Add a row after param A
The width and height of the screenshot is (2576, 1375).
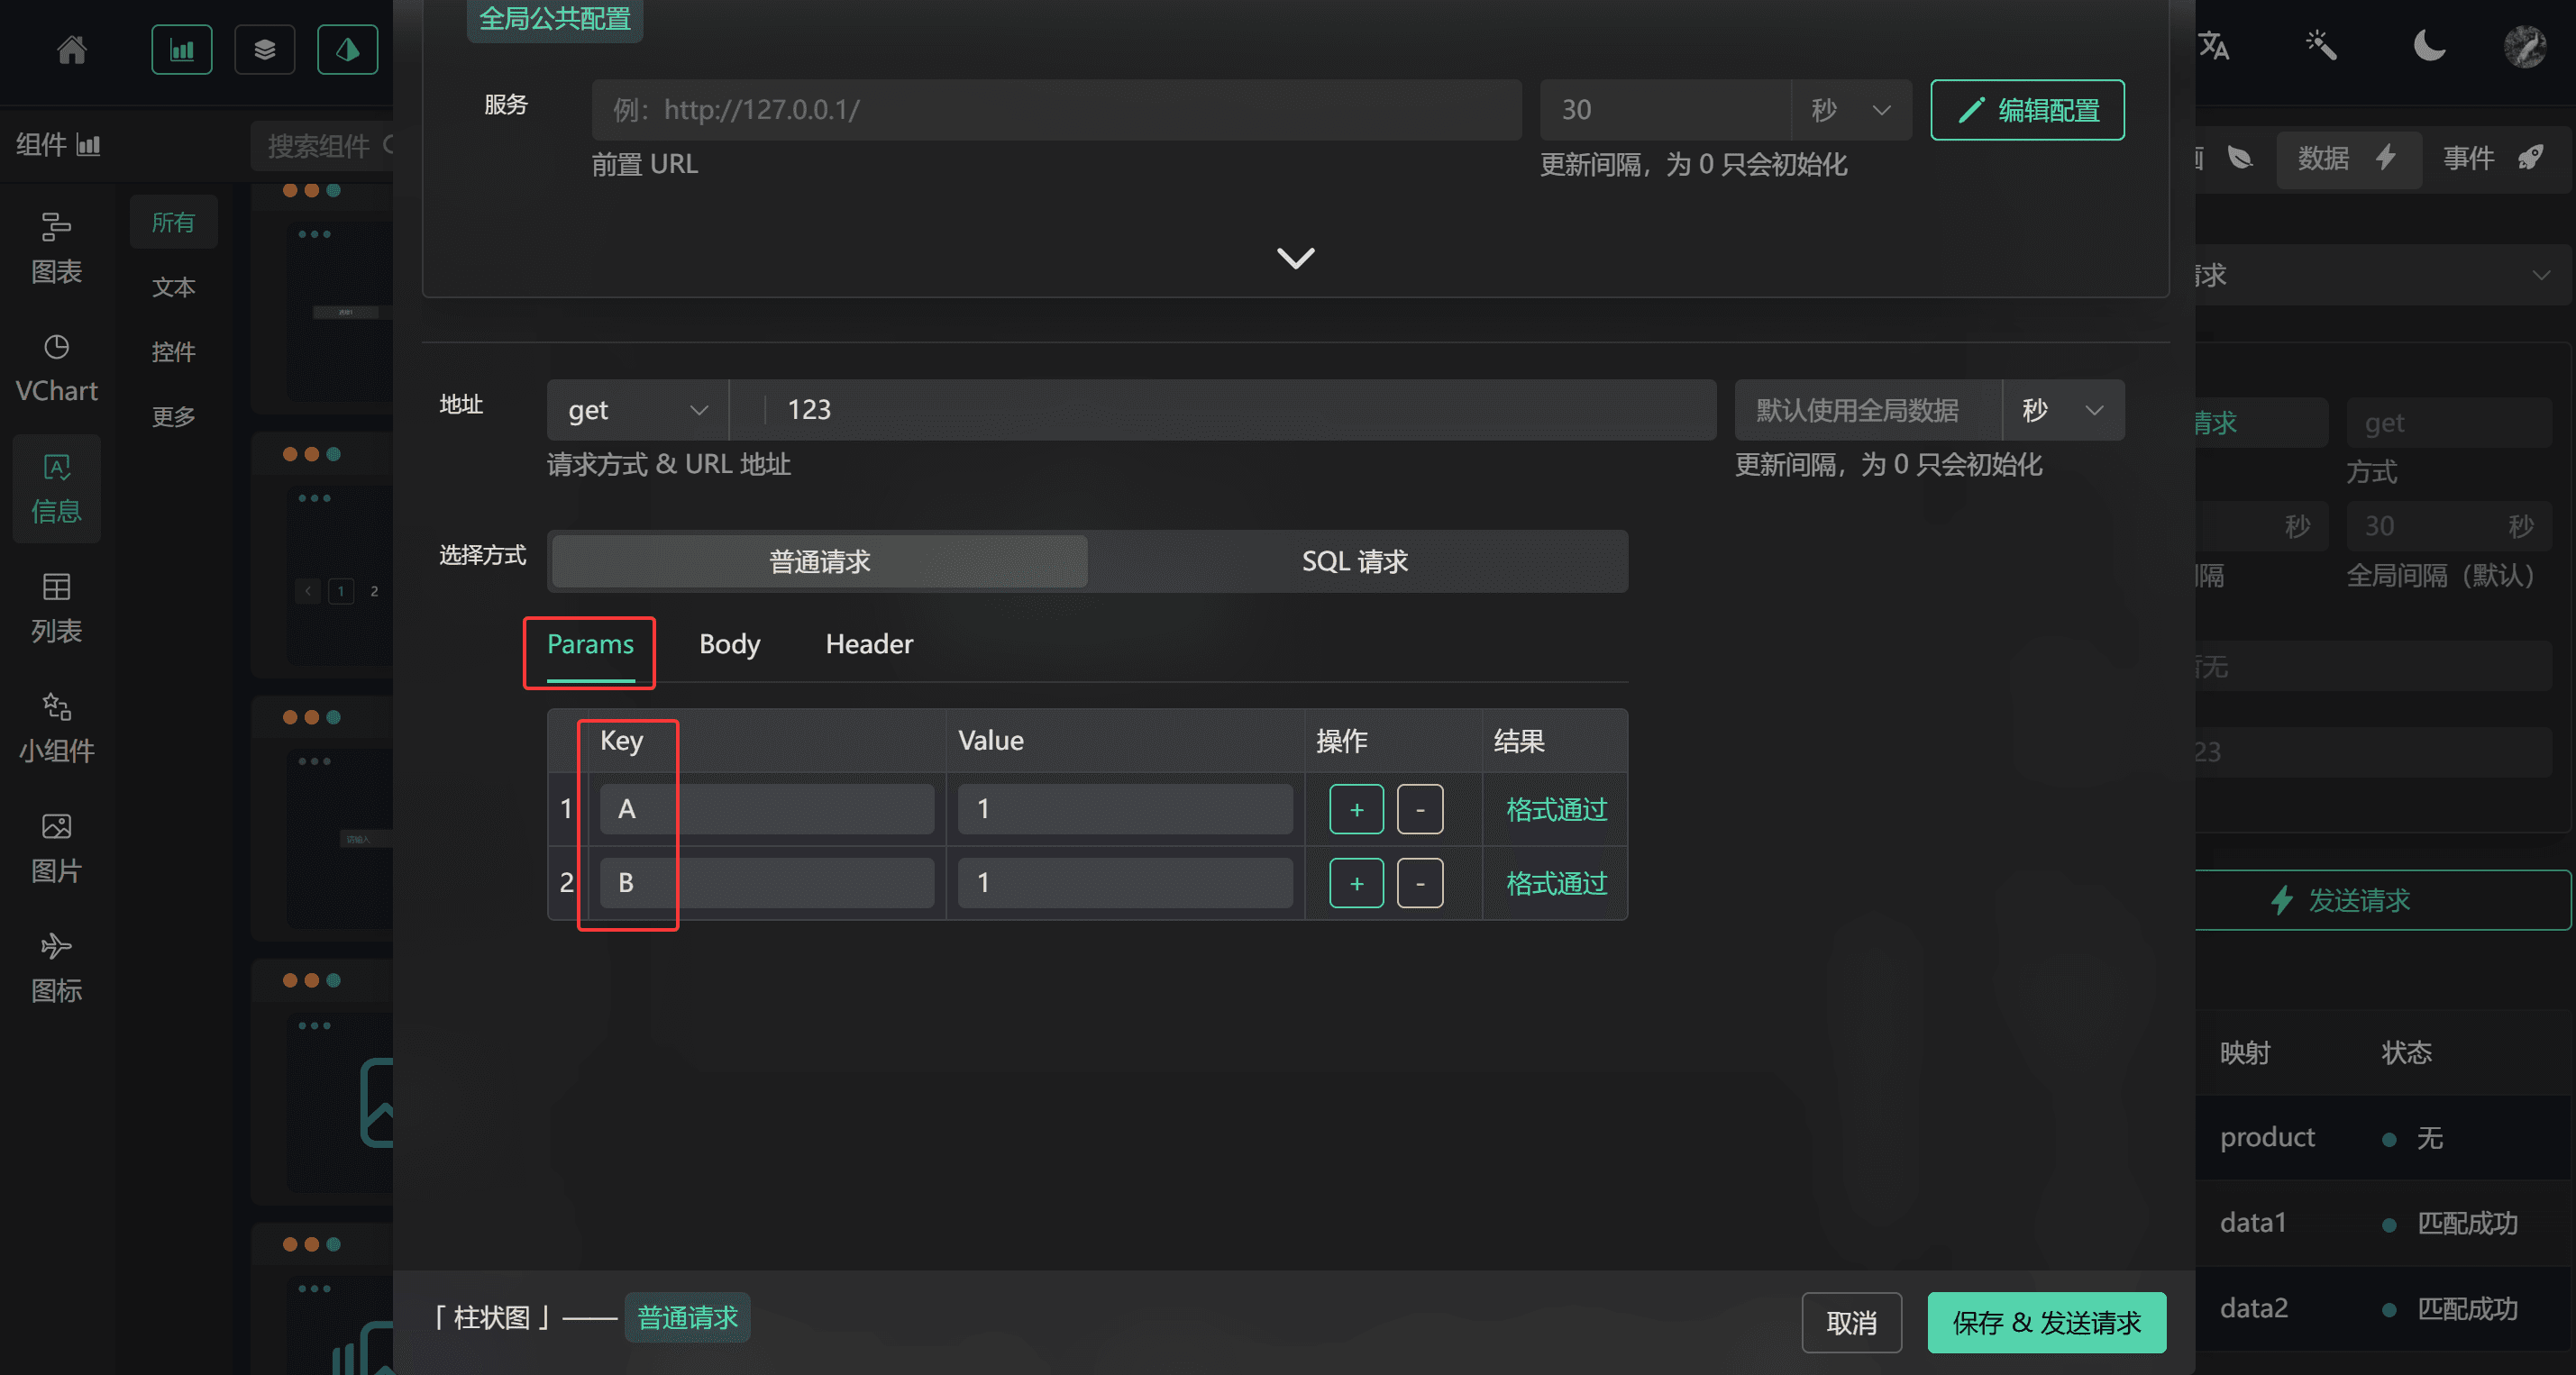coord(1356,809)
